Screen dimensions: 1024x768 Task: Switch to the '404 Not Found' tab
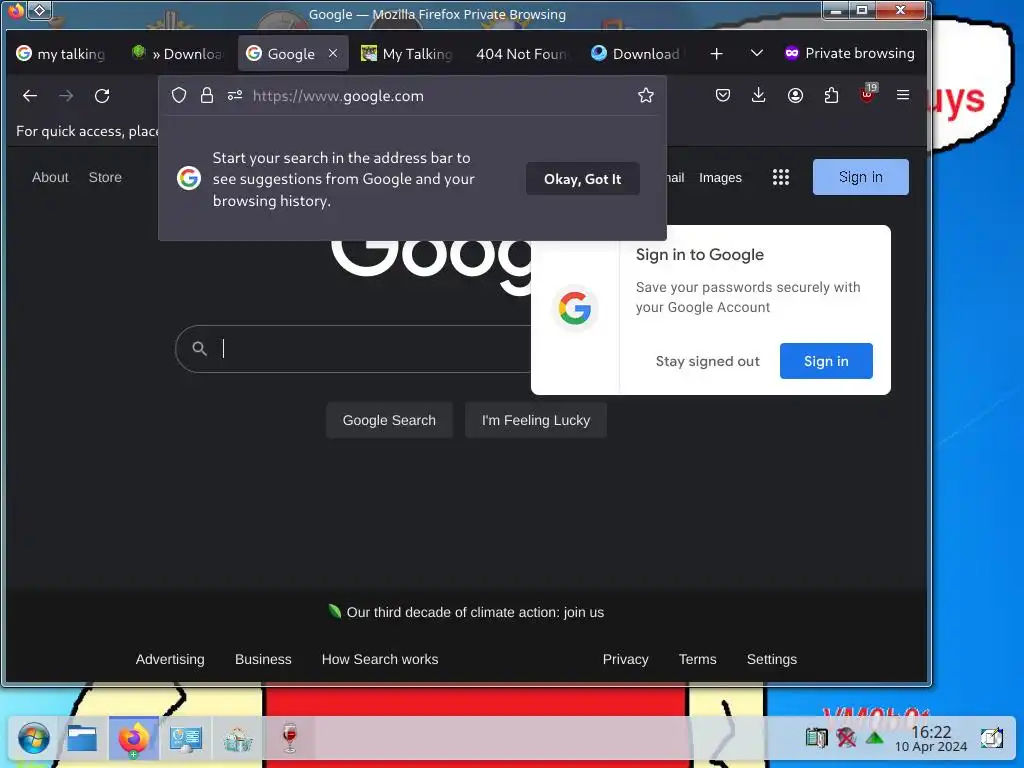(522, 54)
